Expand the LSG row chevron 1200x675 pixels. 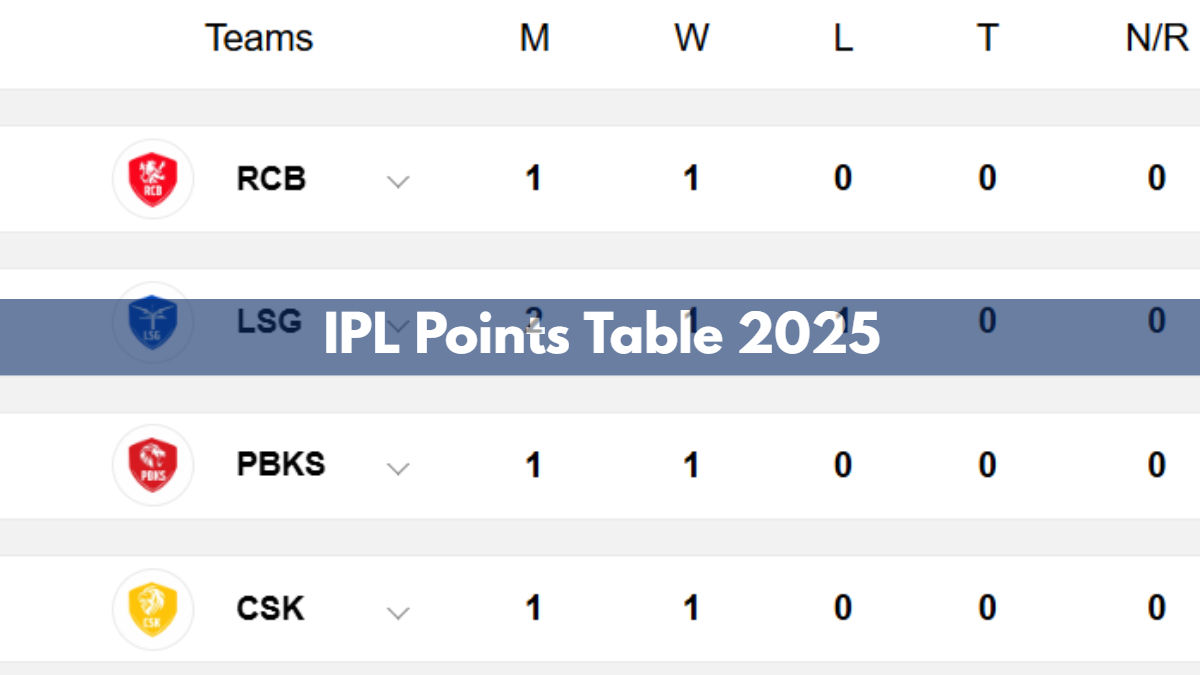click(398, 325)
